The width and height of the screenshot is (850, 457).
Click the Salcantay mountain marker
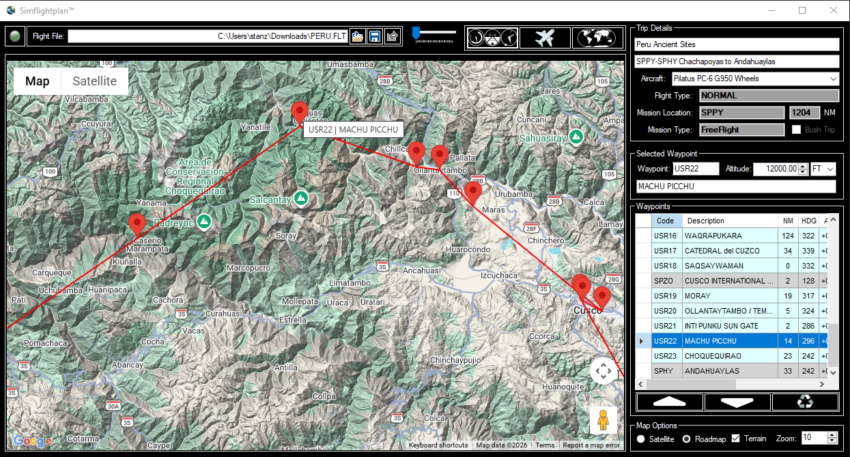coord(301,198)
